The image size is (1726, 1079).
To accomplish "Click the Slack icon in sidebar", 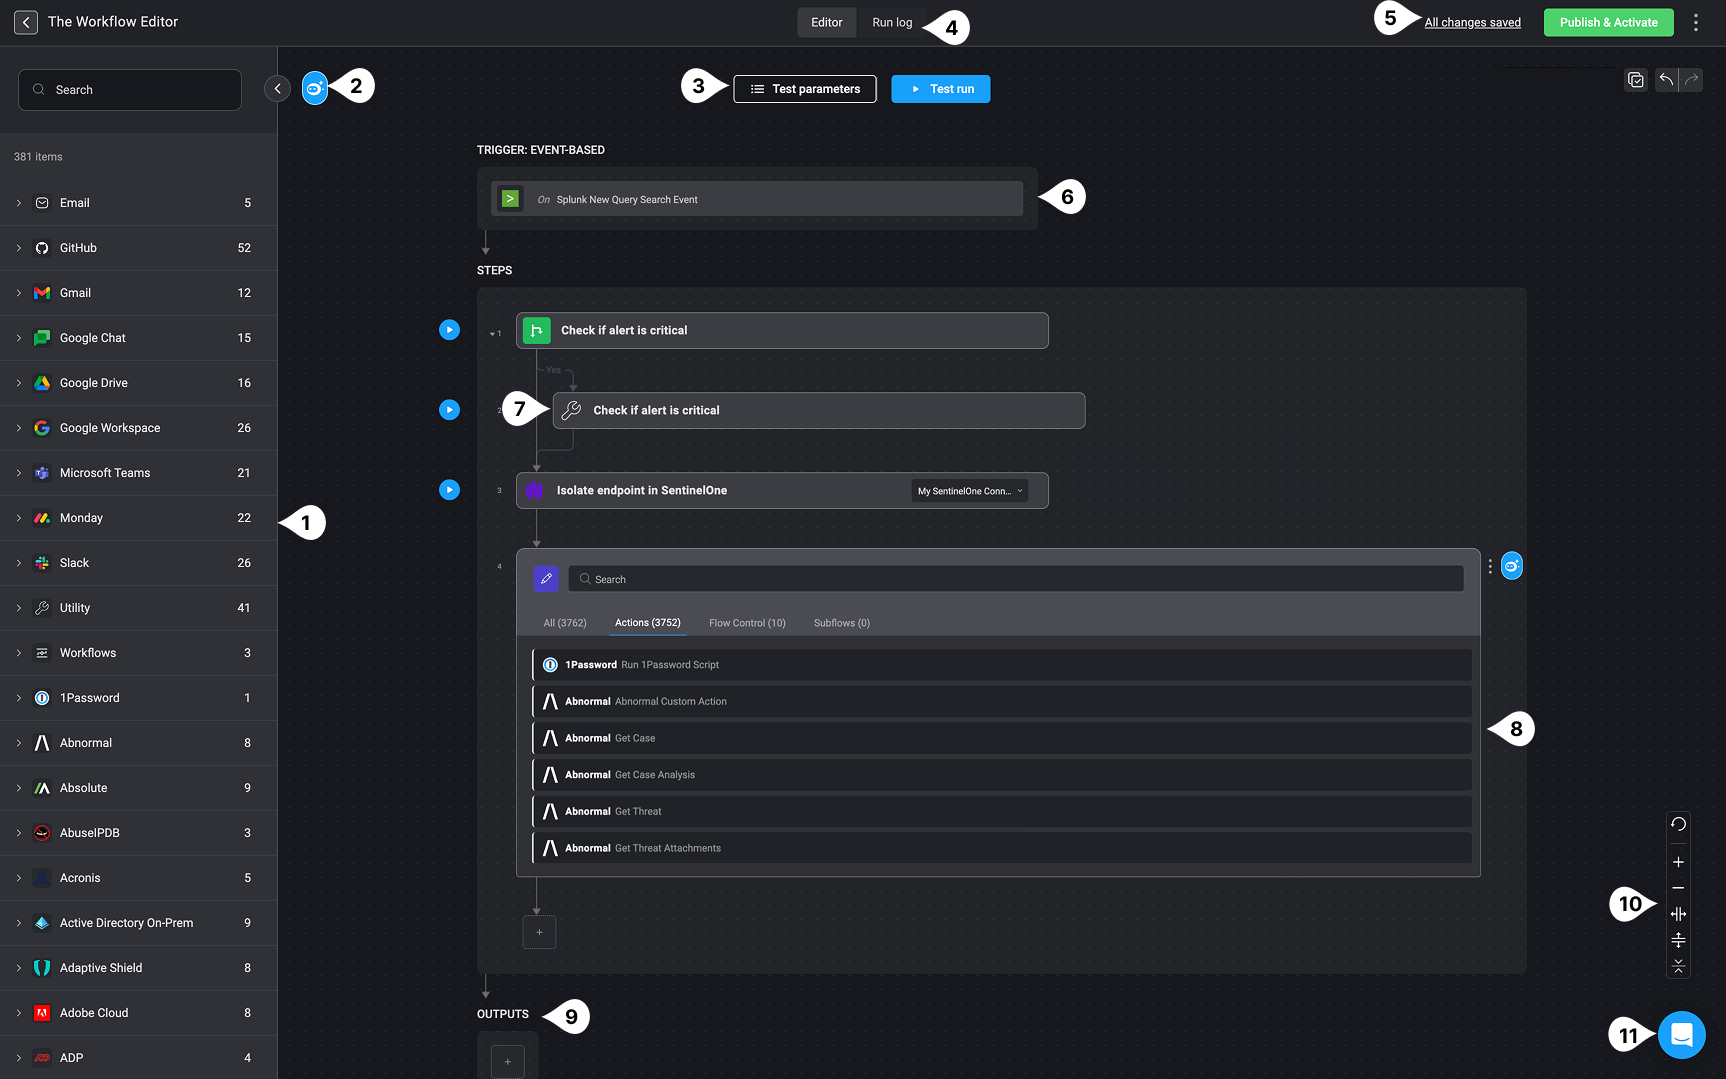I will [42, 563].
